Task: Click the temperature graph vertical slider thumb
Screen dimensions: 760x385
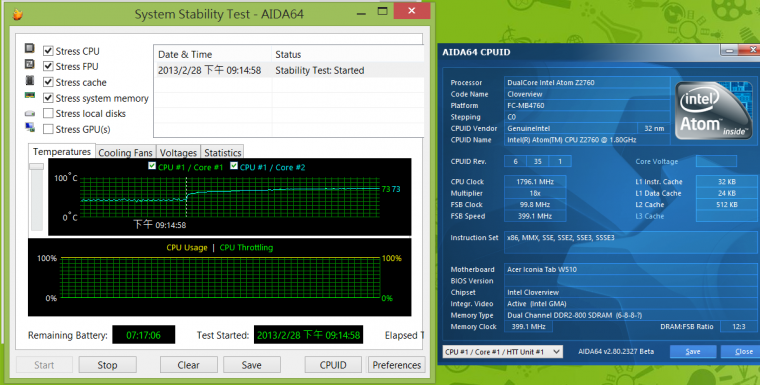Action: [x=36, y=166]
